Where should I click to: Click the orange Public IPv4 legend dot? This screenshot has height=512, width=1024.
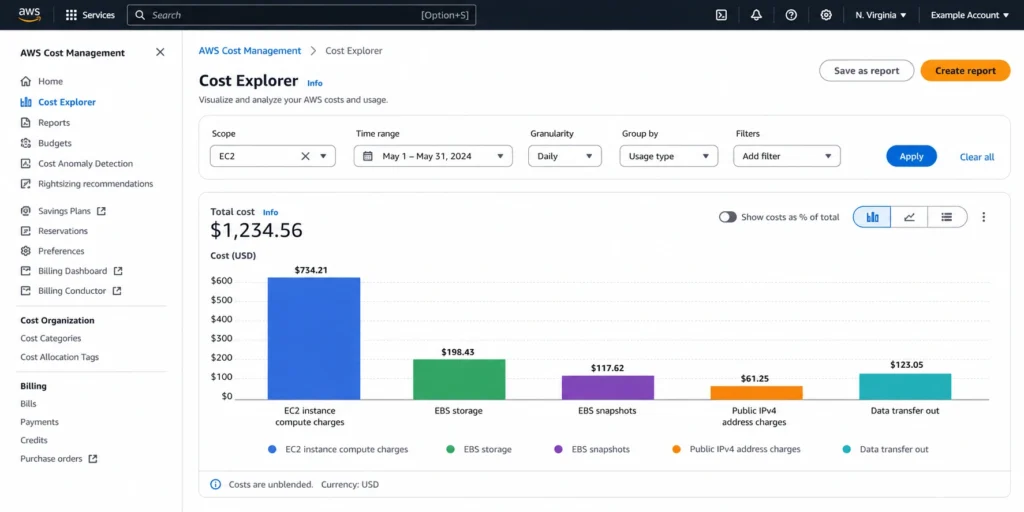tap(677, 449)
